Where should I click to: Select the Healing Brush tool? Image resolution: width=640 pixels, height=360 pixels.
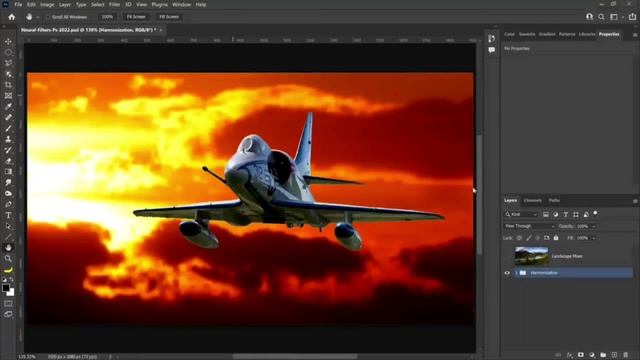[8, 118]
